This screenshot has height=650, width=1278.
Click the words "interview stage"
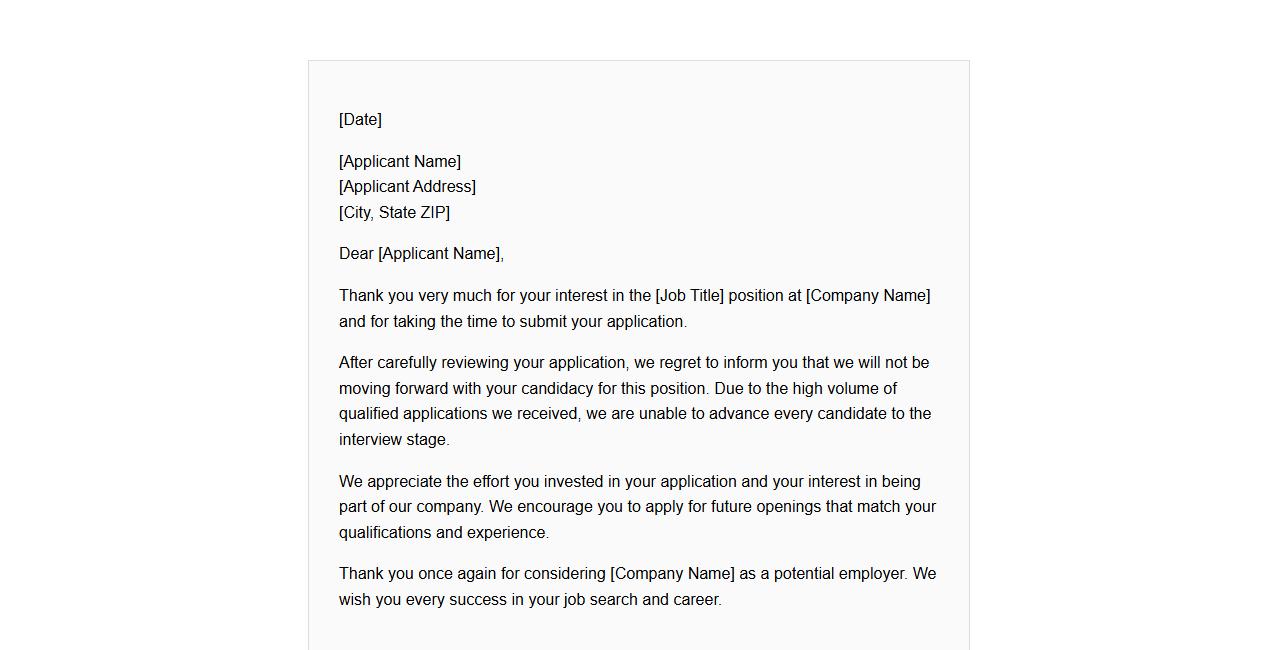(393, 440)
